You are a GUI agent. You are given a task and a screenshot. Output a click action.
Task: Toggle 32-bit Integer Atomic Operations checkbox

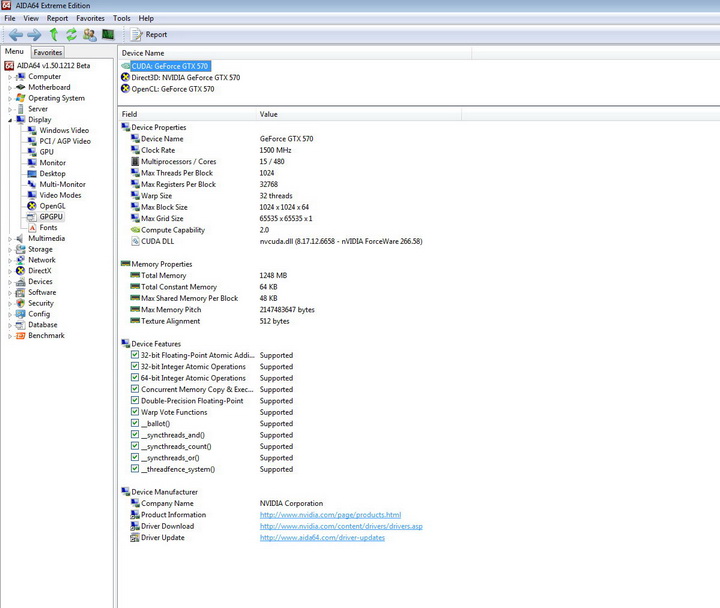(x=135, y=366)
